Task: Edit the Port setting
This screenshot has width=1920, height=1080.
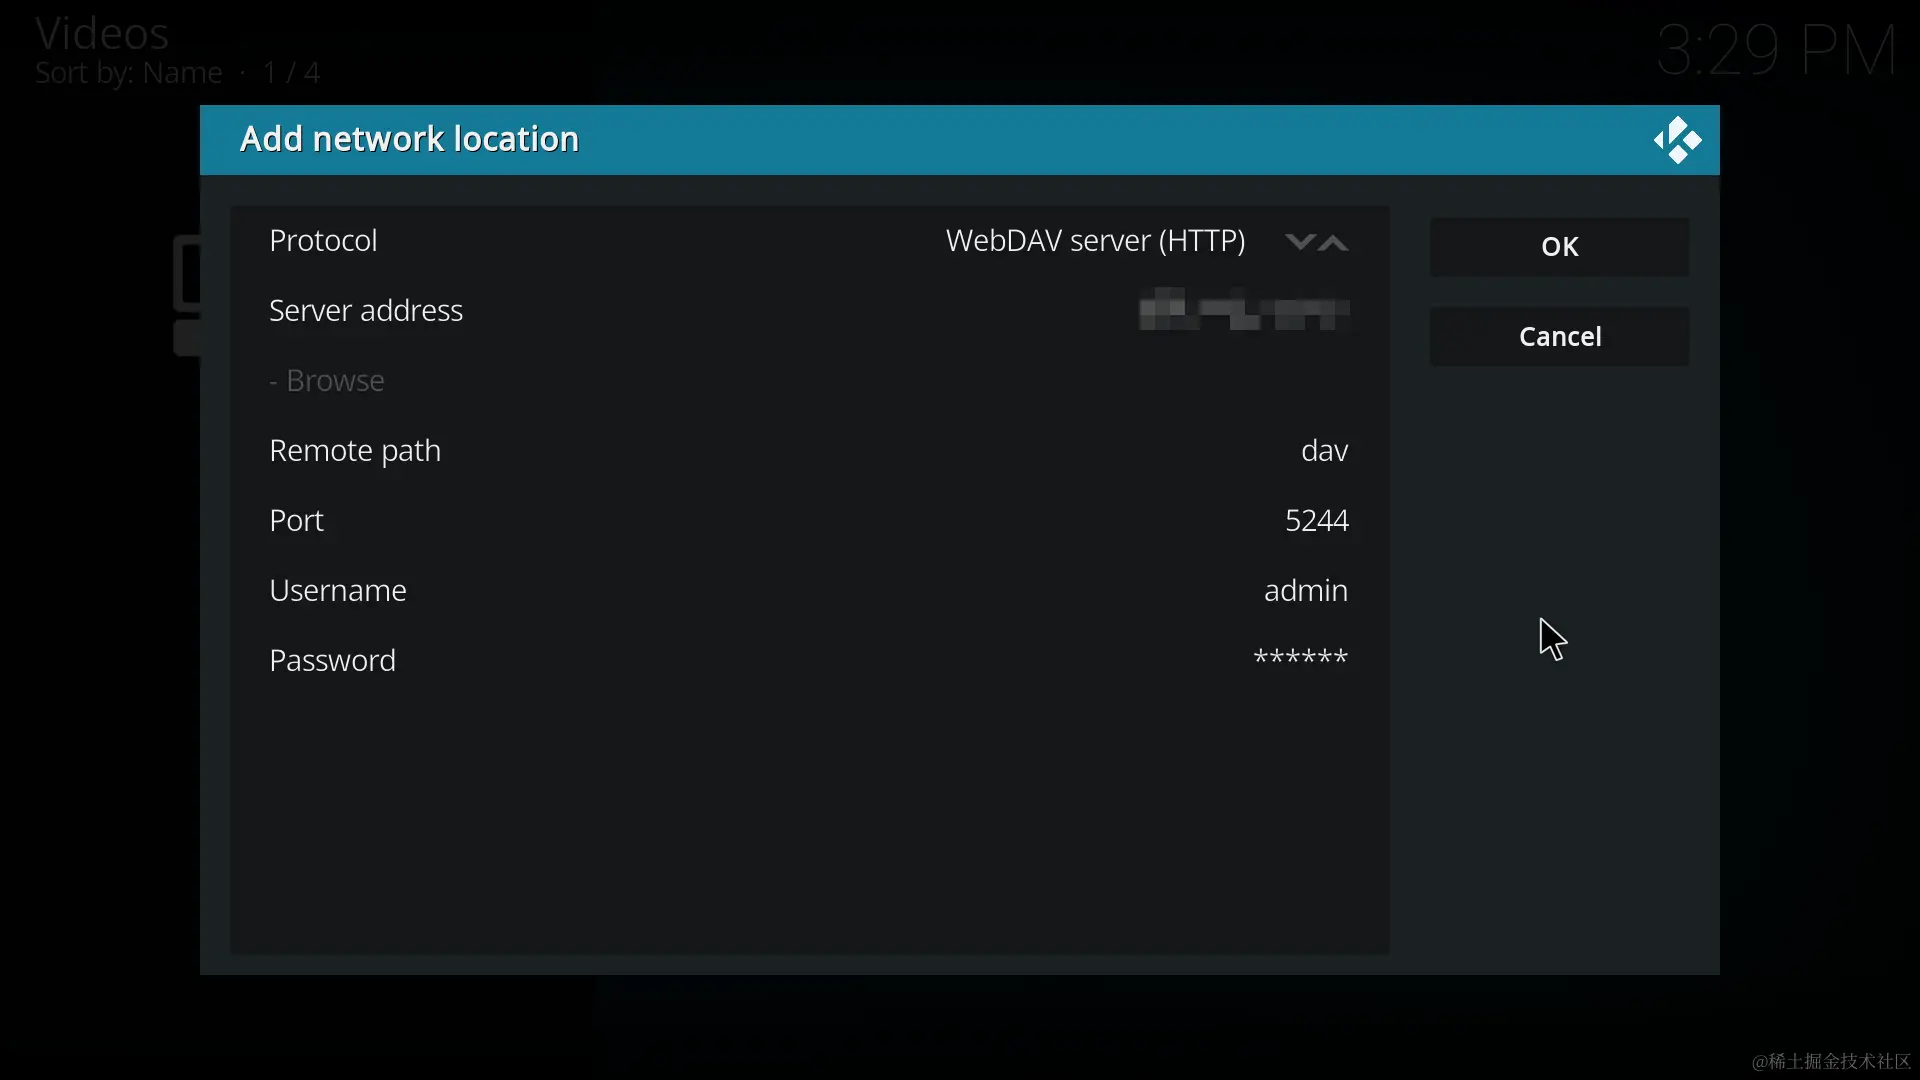Action: coord(296,521)
